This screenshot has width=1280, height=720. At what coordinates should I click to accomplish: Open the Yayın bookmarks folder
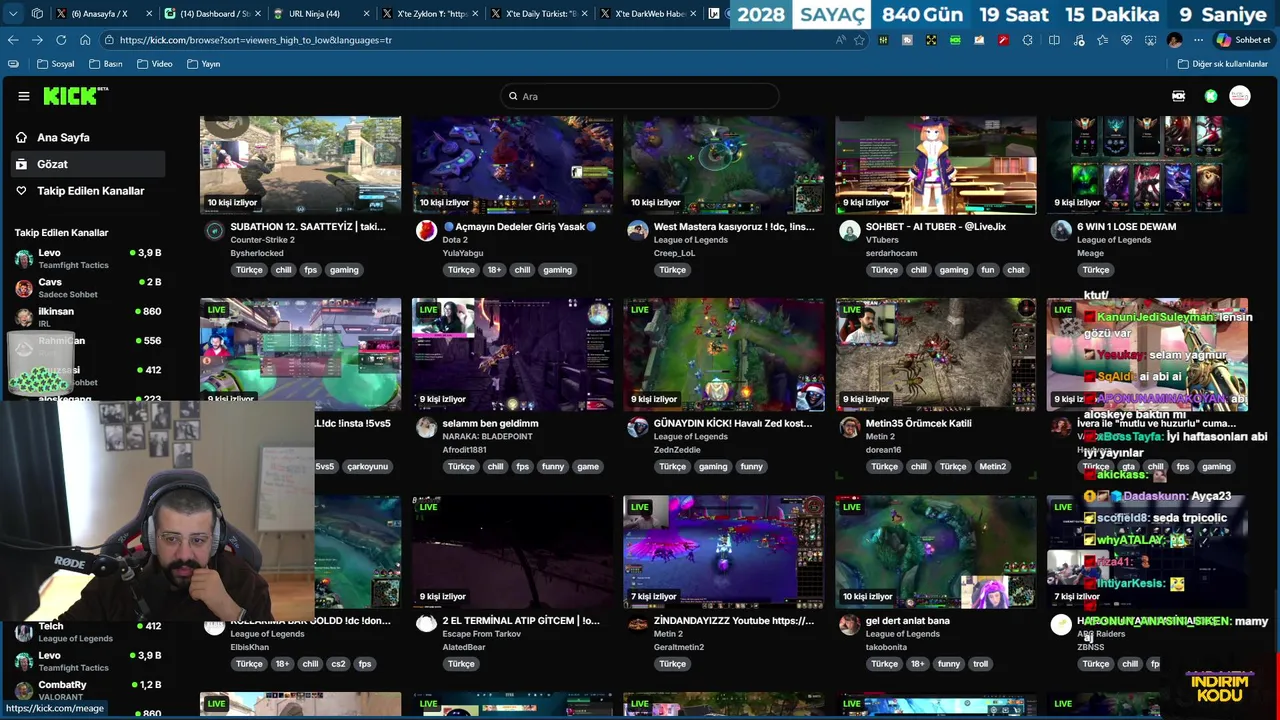203,64
